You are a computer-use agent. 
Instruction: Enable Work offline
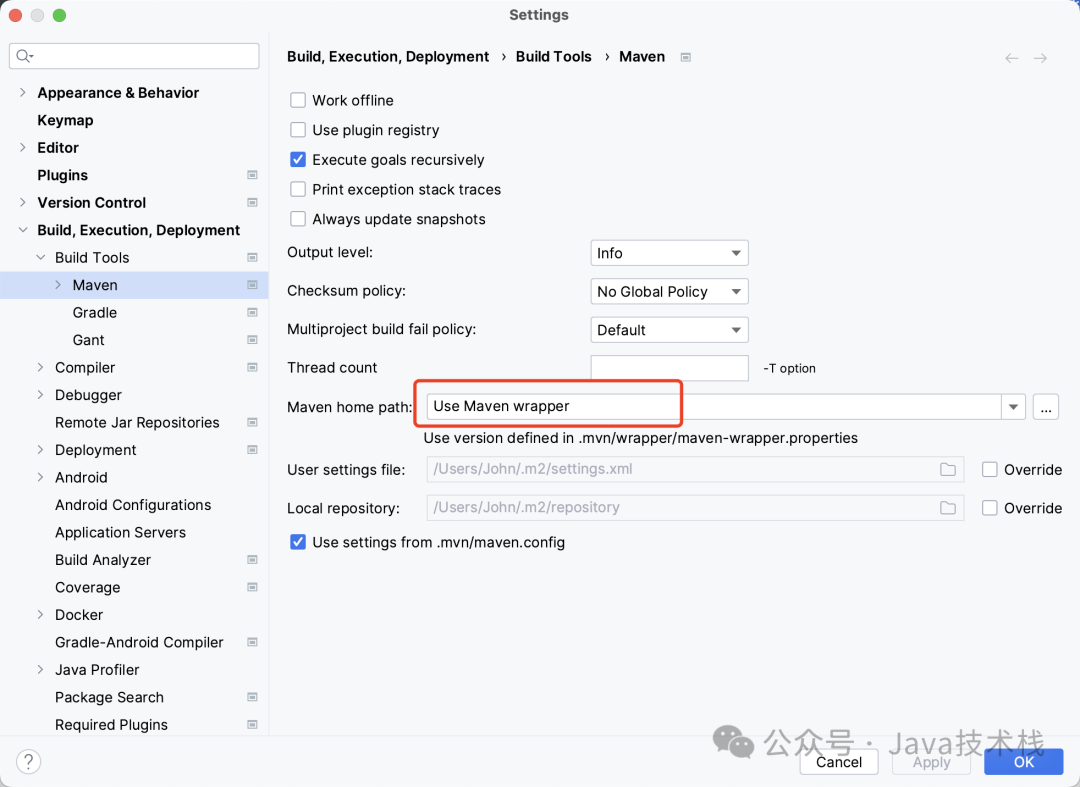tap(297, 100)
